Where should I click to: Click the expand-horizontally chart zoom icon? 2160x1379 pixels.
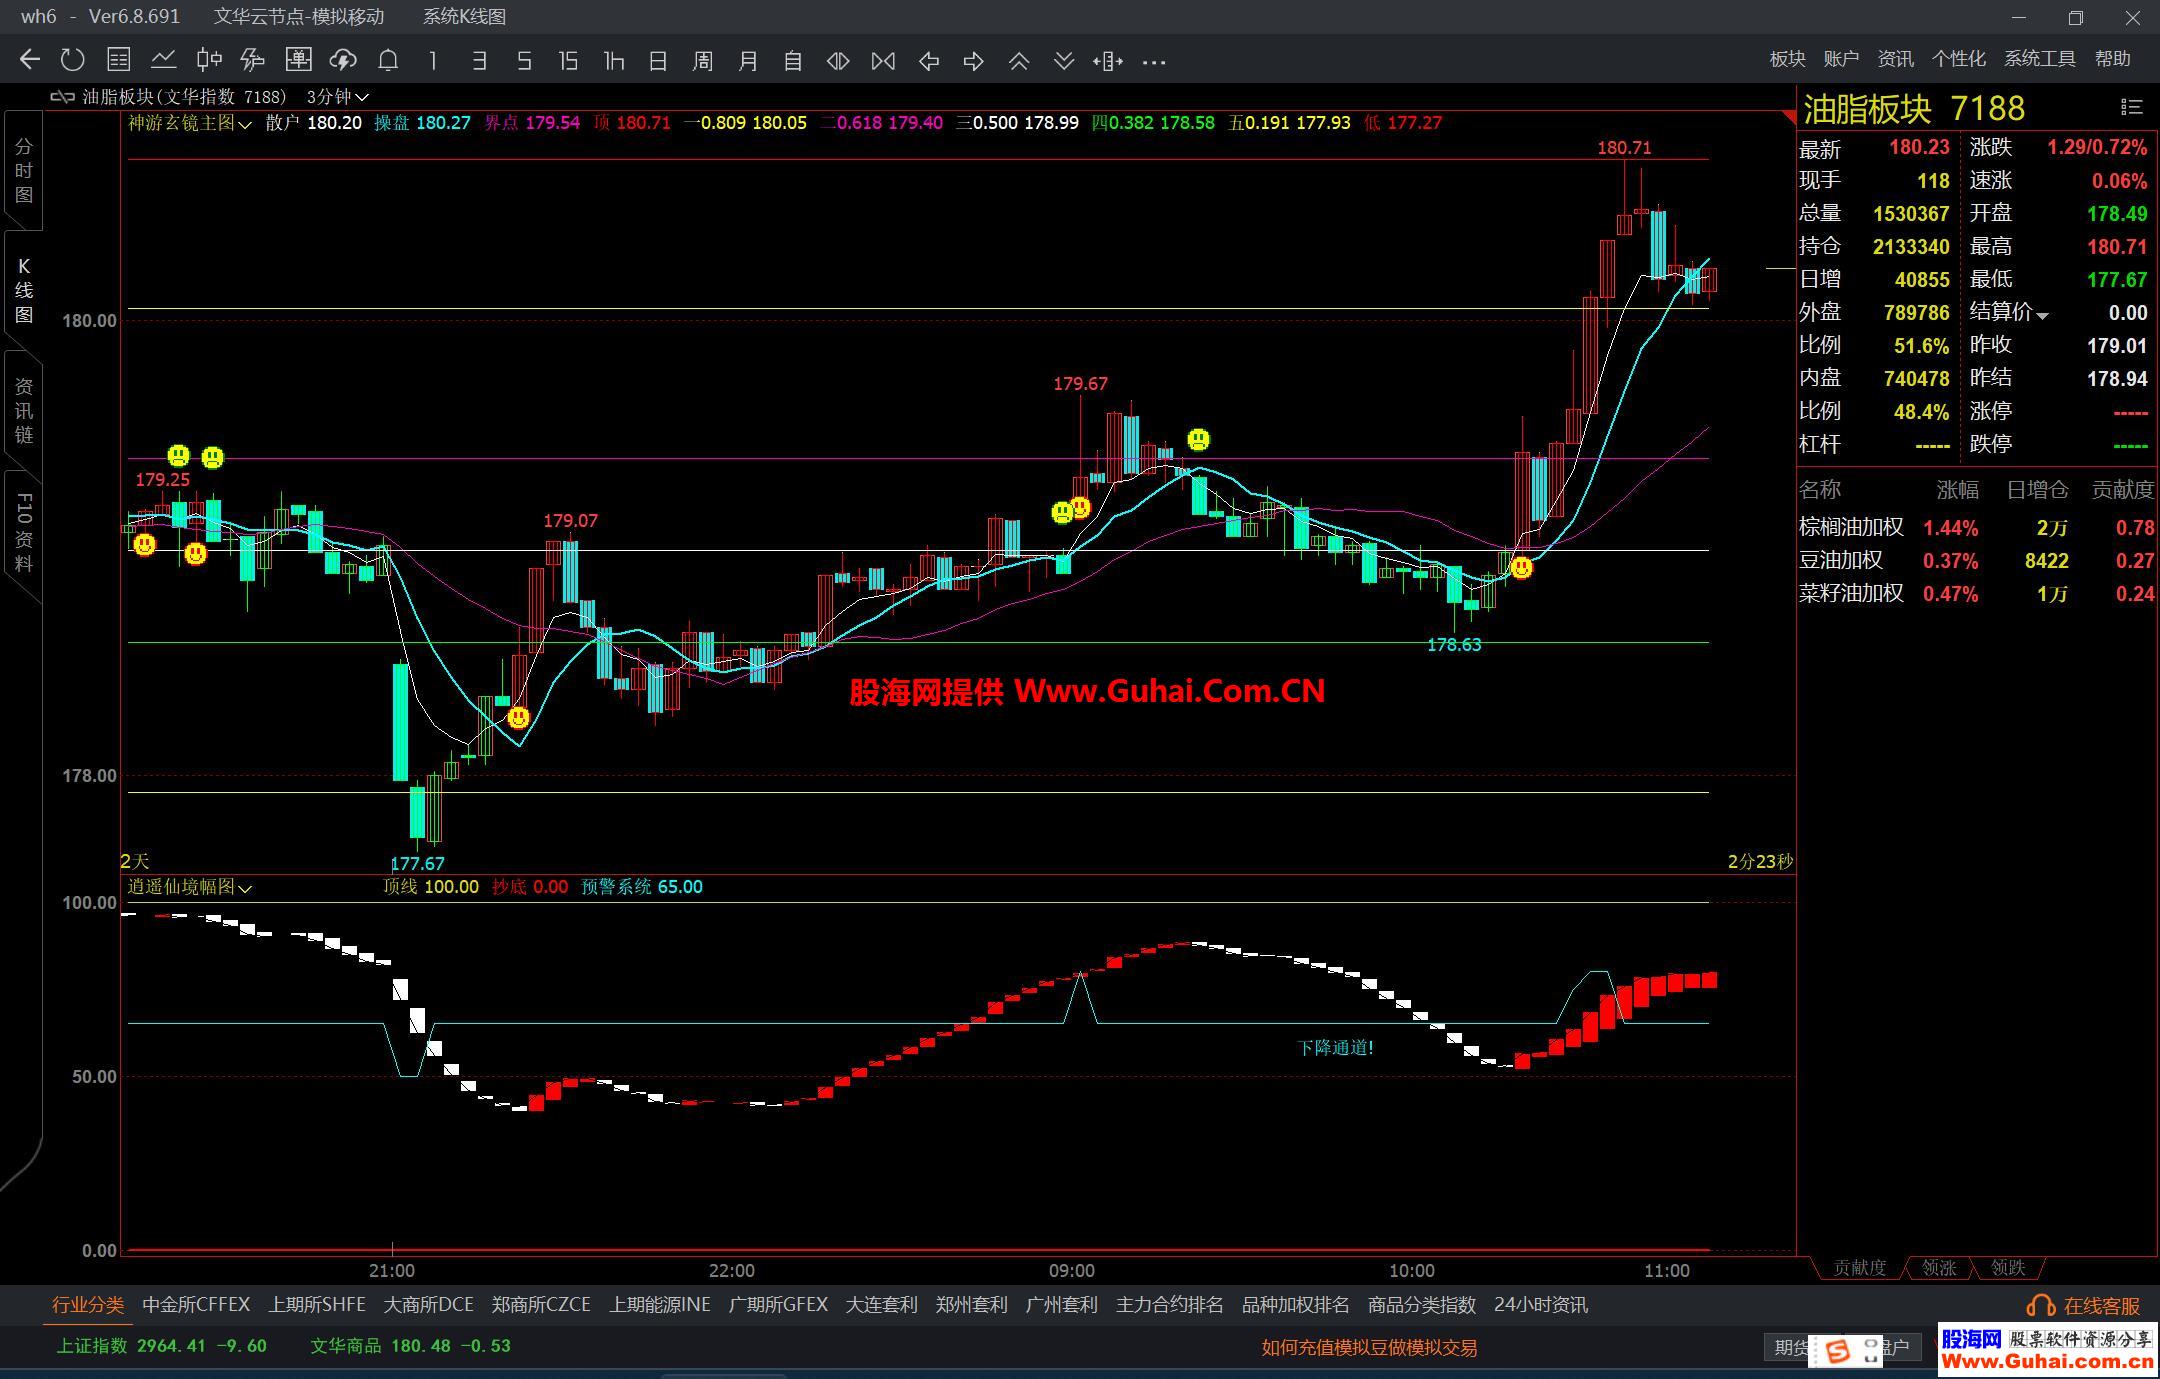[x=838, y=61]
